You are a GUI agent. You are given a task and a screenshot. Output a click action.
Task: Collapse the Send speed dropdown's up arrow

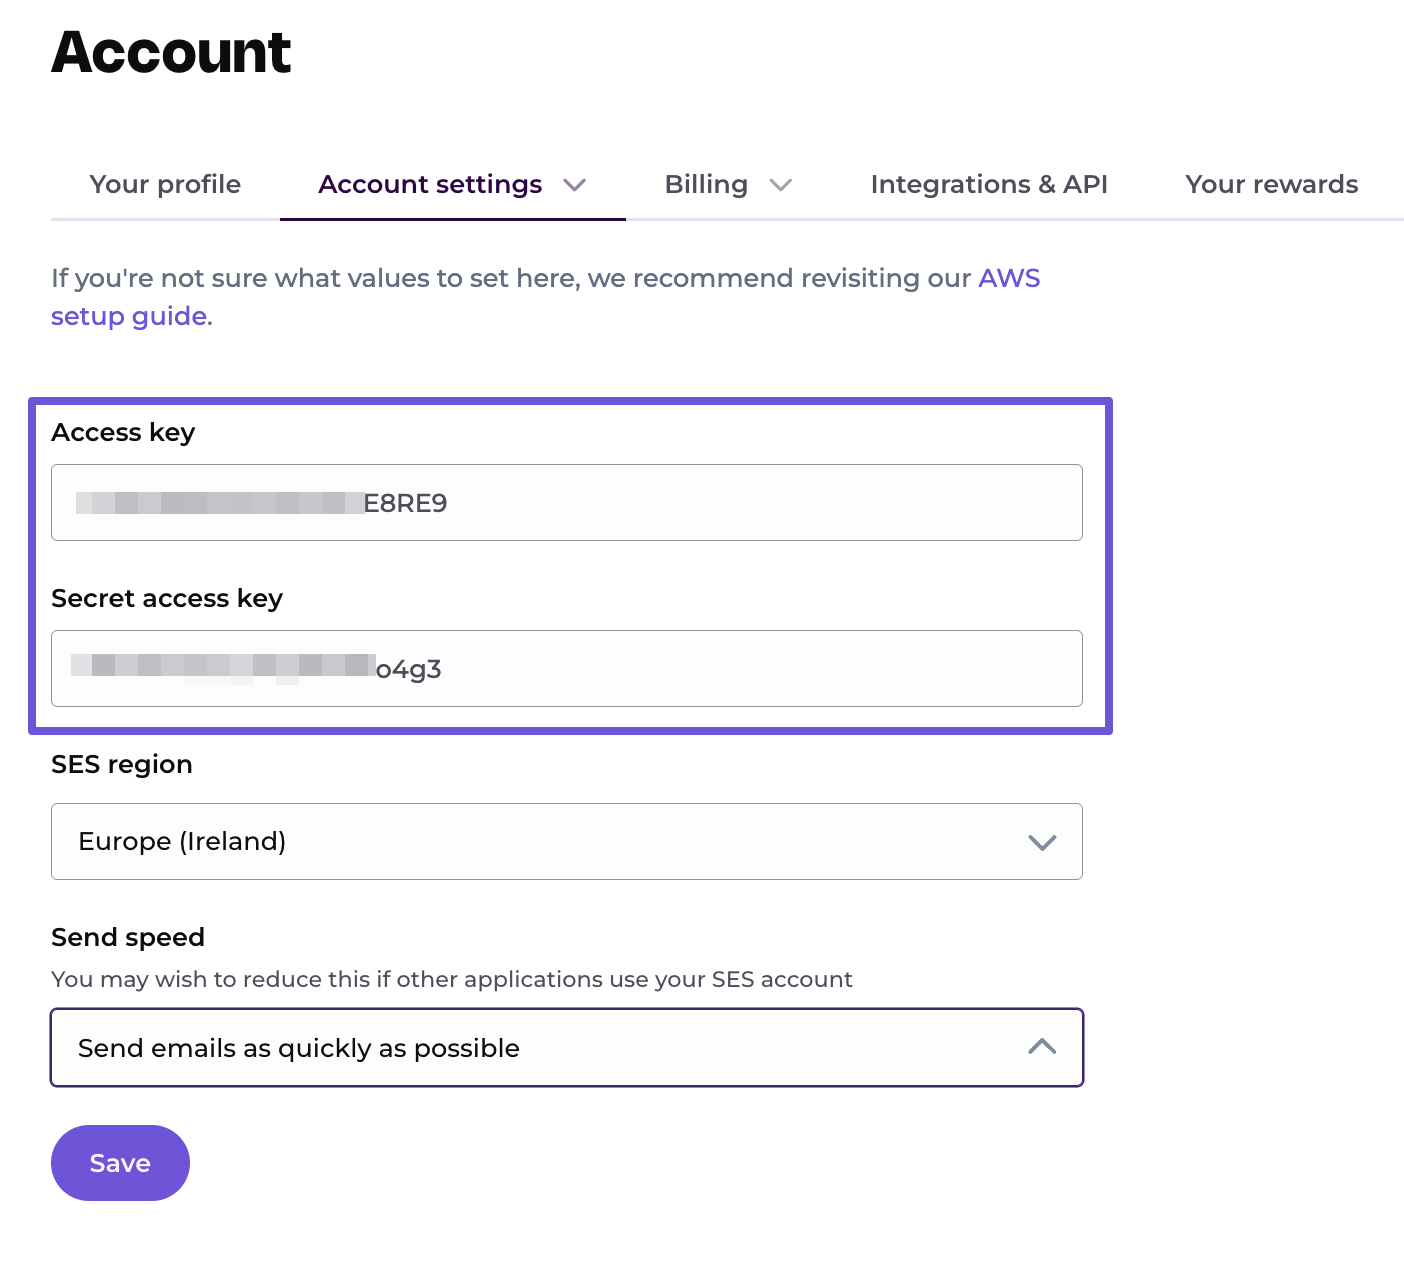coord(1042,1047)
